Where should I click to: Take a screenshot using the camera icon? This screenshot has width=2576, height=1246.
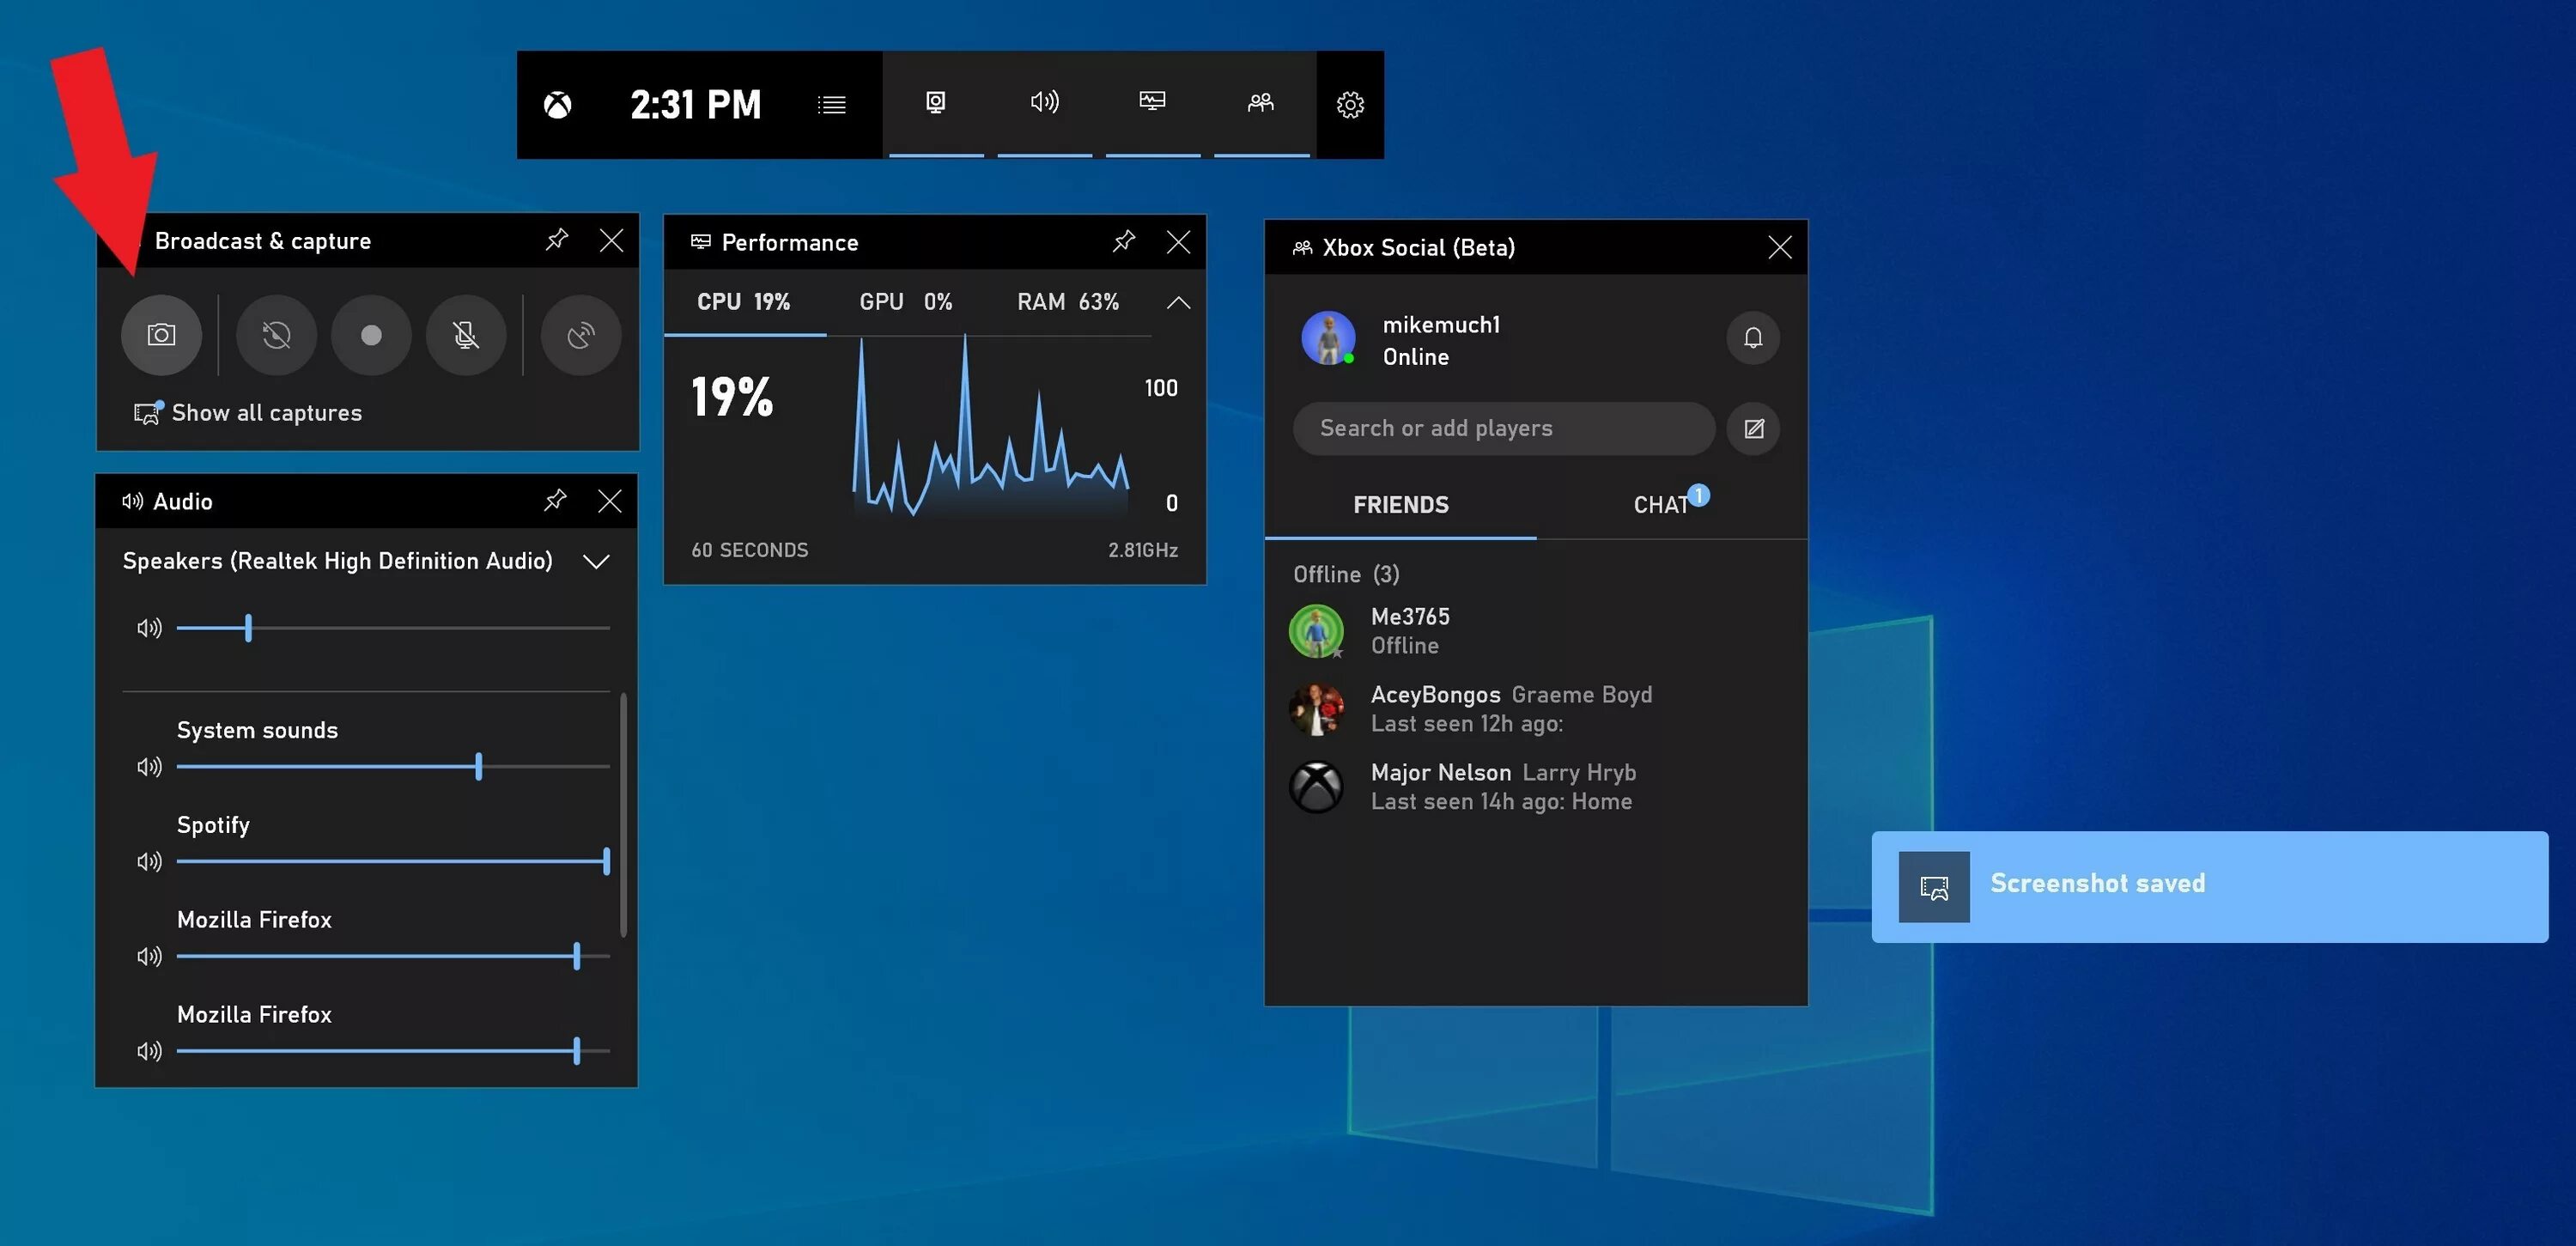click(161, 335)
